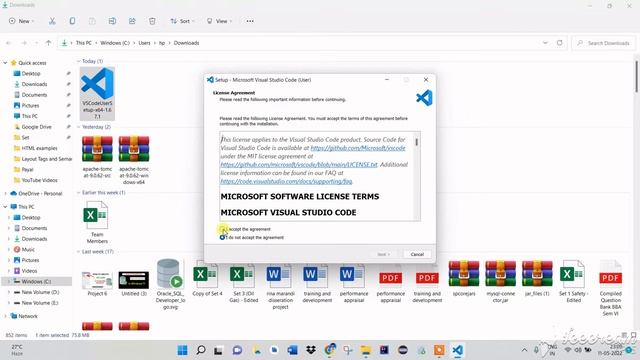Click Windows (C:) in the address breadcrumb
The width and height of the screenshot is (640, 360).
[x=115, y=43]
